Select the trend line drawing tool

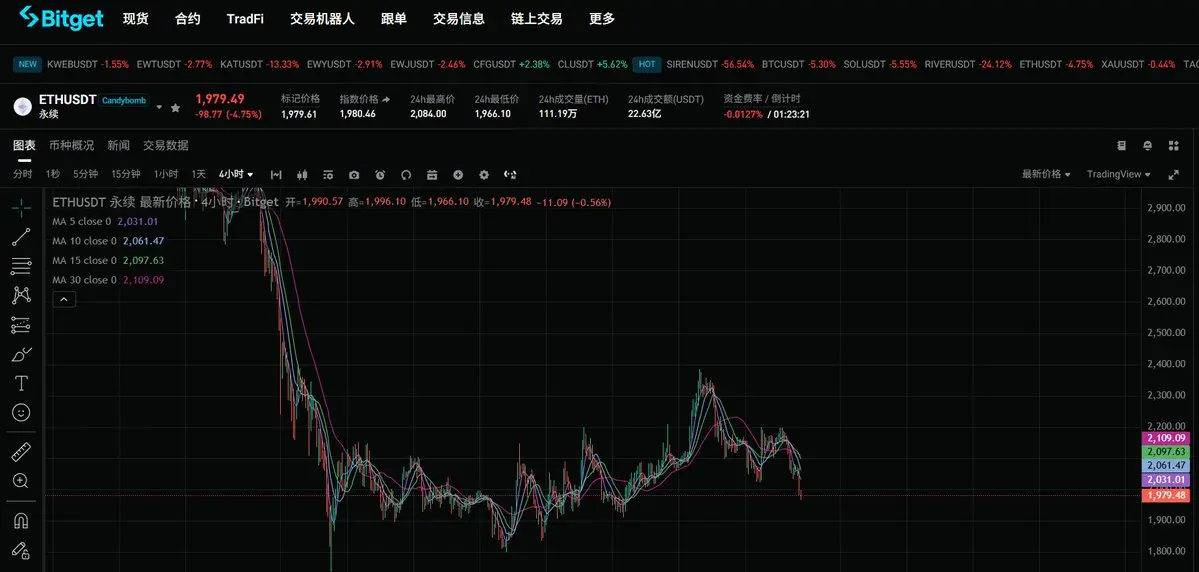[21, 236]
